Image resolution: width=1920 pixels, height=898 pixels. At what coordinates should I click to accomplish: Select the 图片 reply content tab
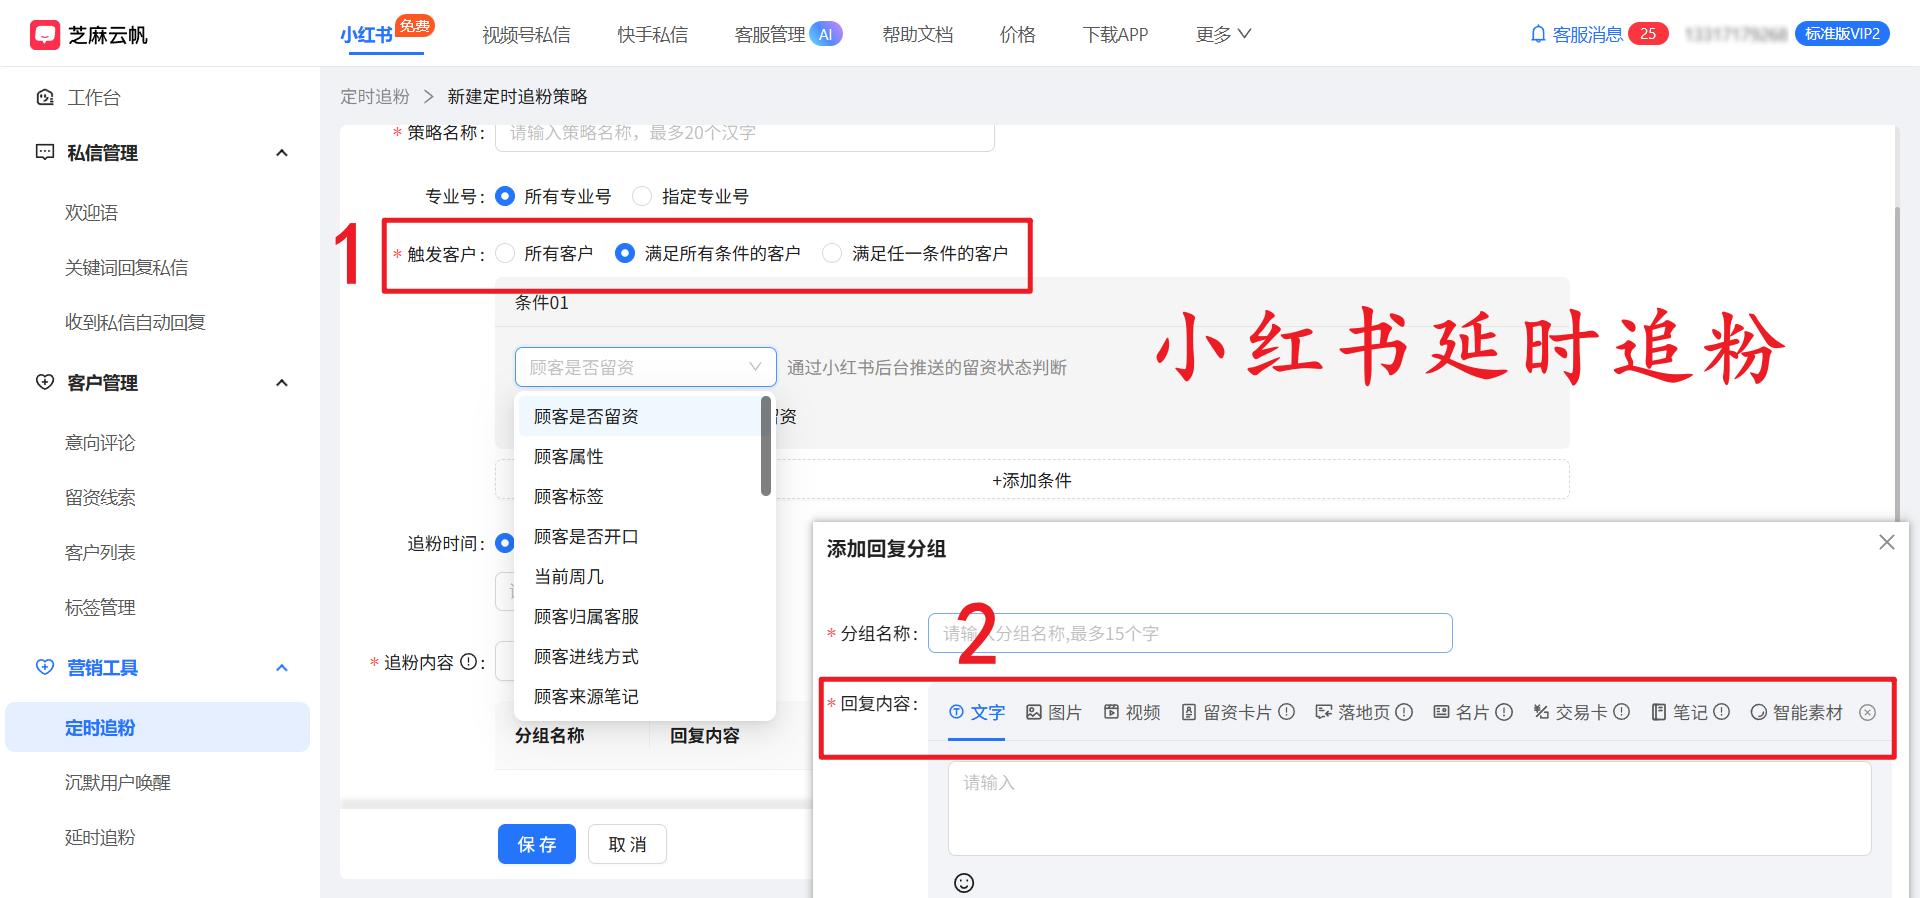pos(1054,712)
